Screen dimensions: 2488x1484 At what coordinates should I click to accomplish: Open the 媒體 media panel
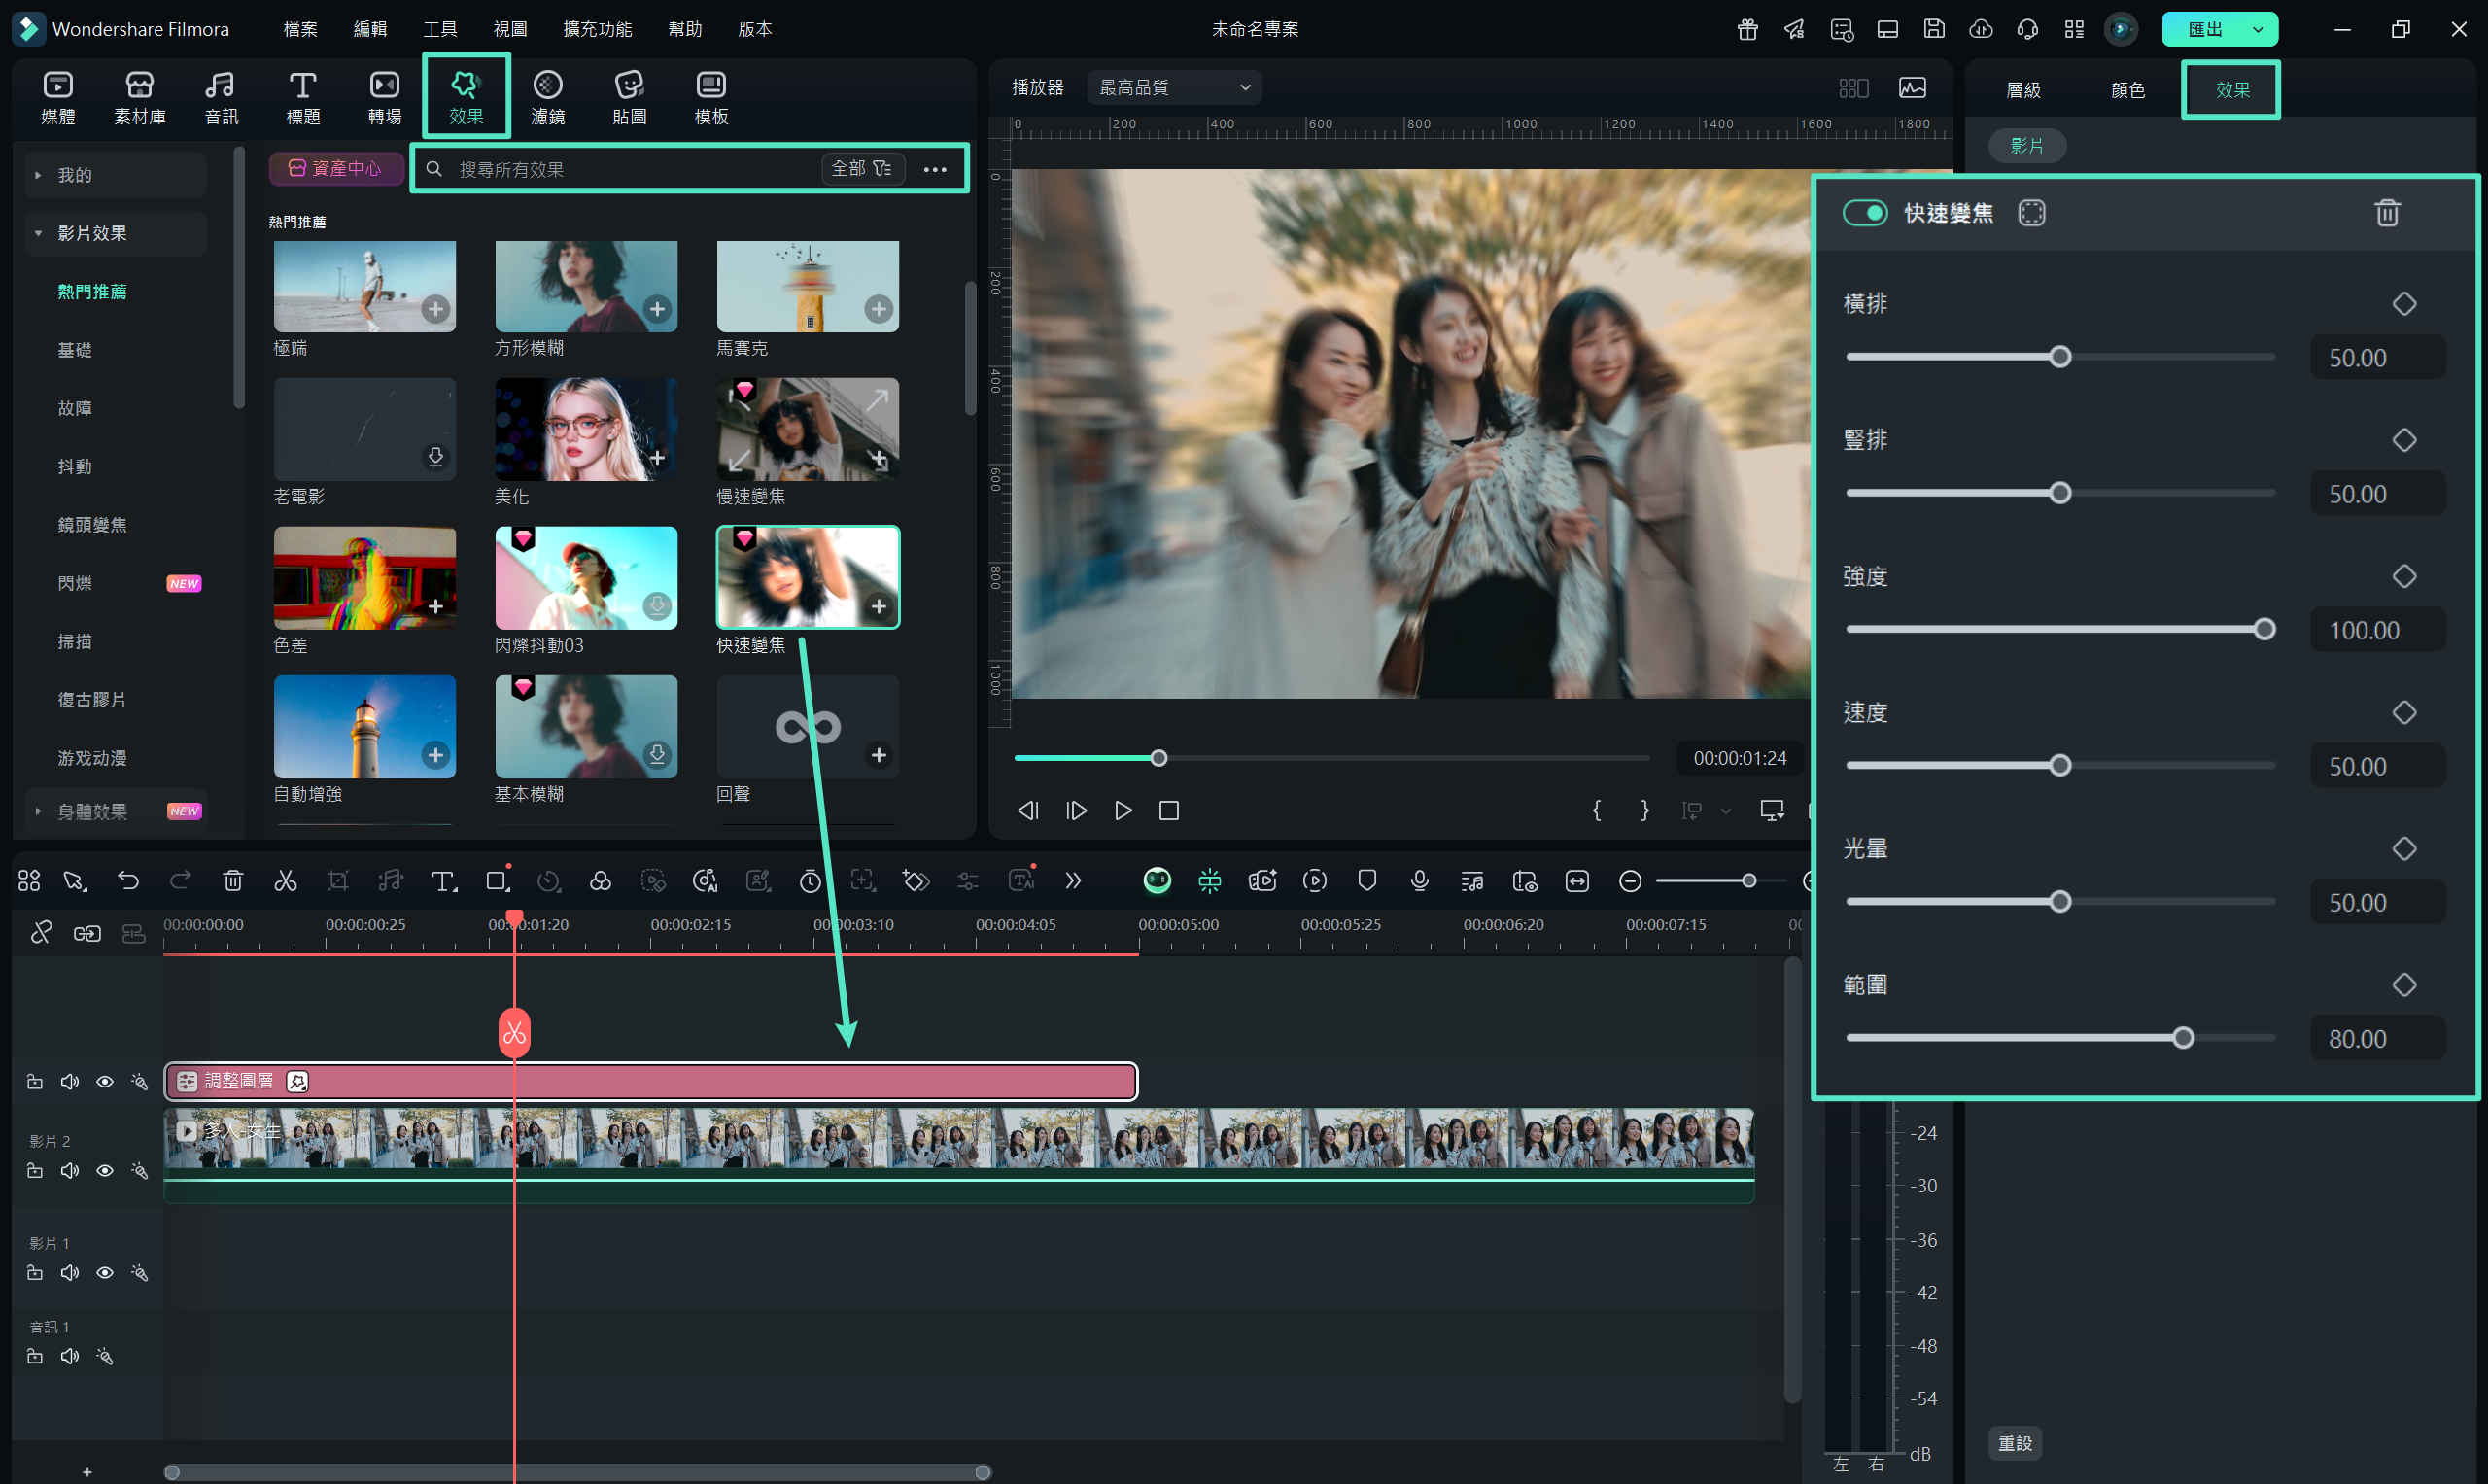click(58, 98)
